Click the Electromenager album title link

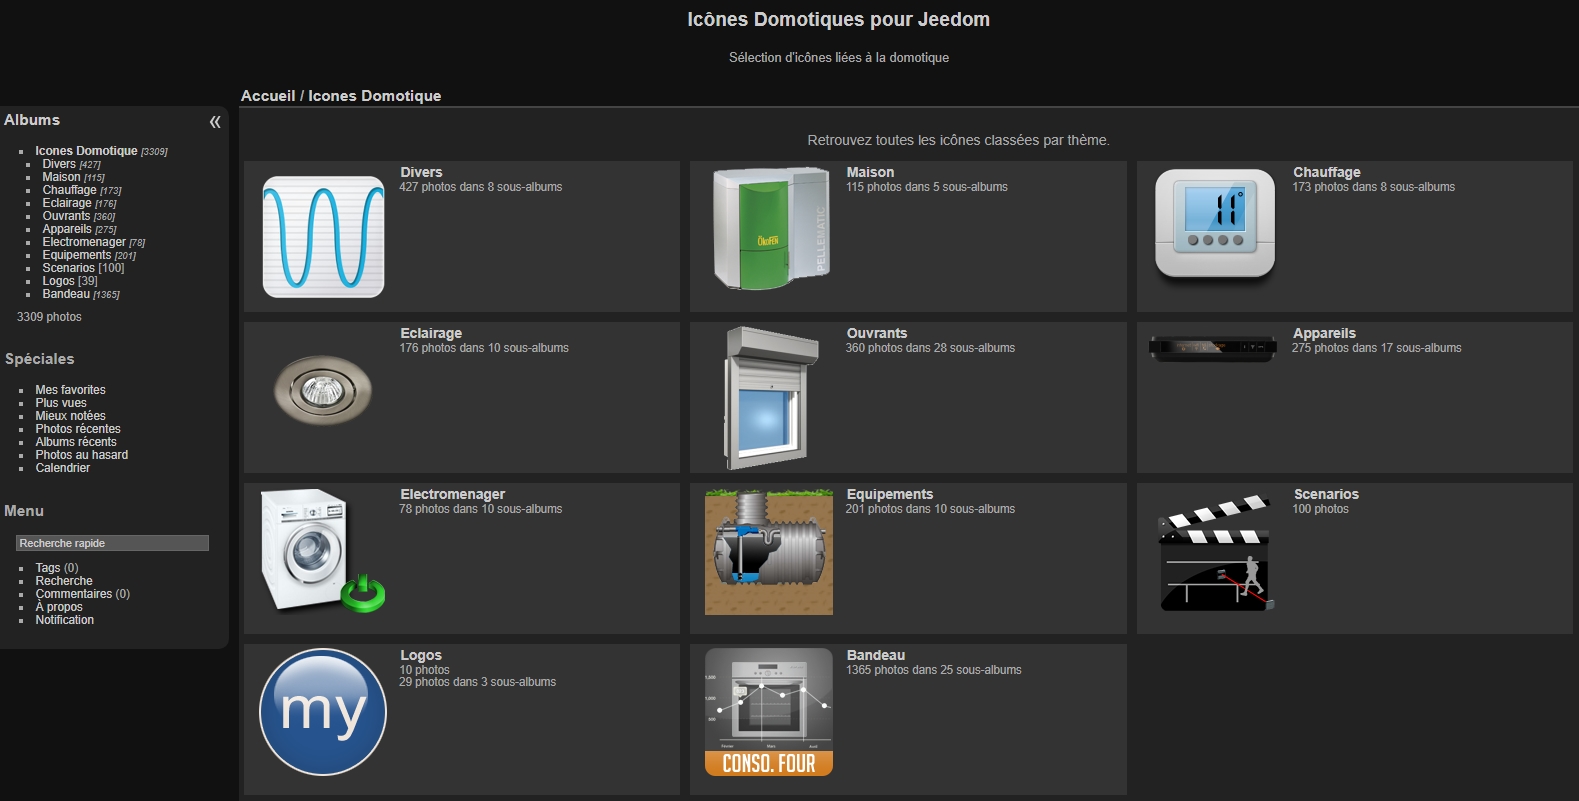pyautogui.click(x=452, y=494)
